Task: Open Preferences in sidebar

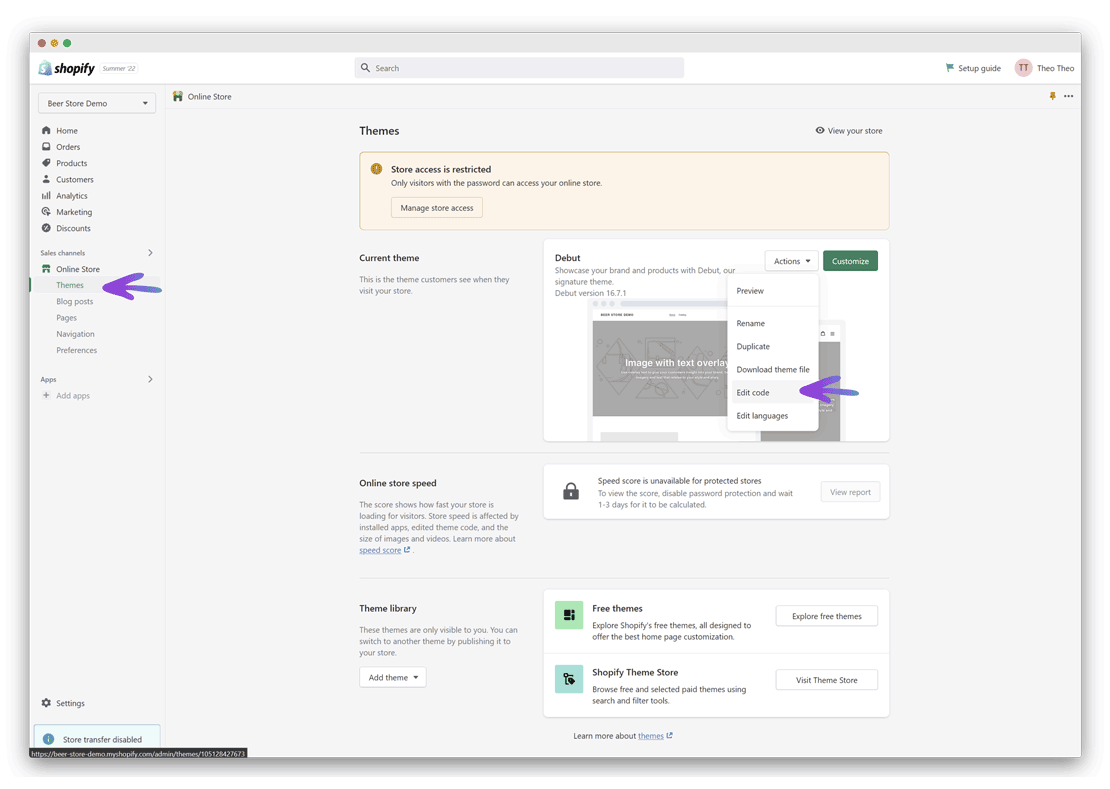Action: point(76,350)
